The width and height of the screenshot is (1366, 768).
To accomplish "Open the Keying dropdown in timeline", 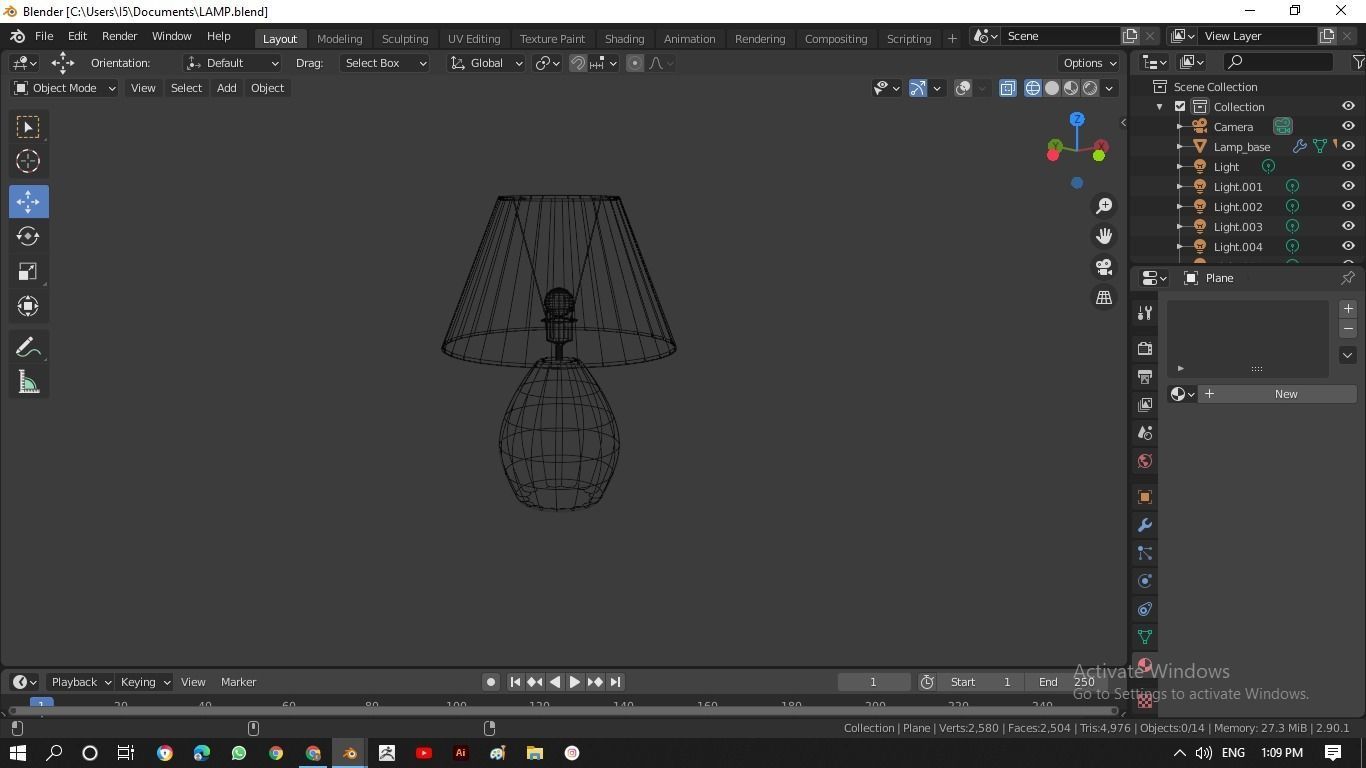I will click(144, 682).
